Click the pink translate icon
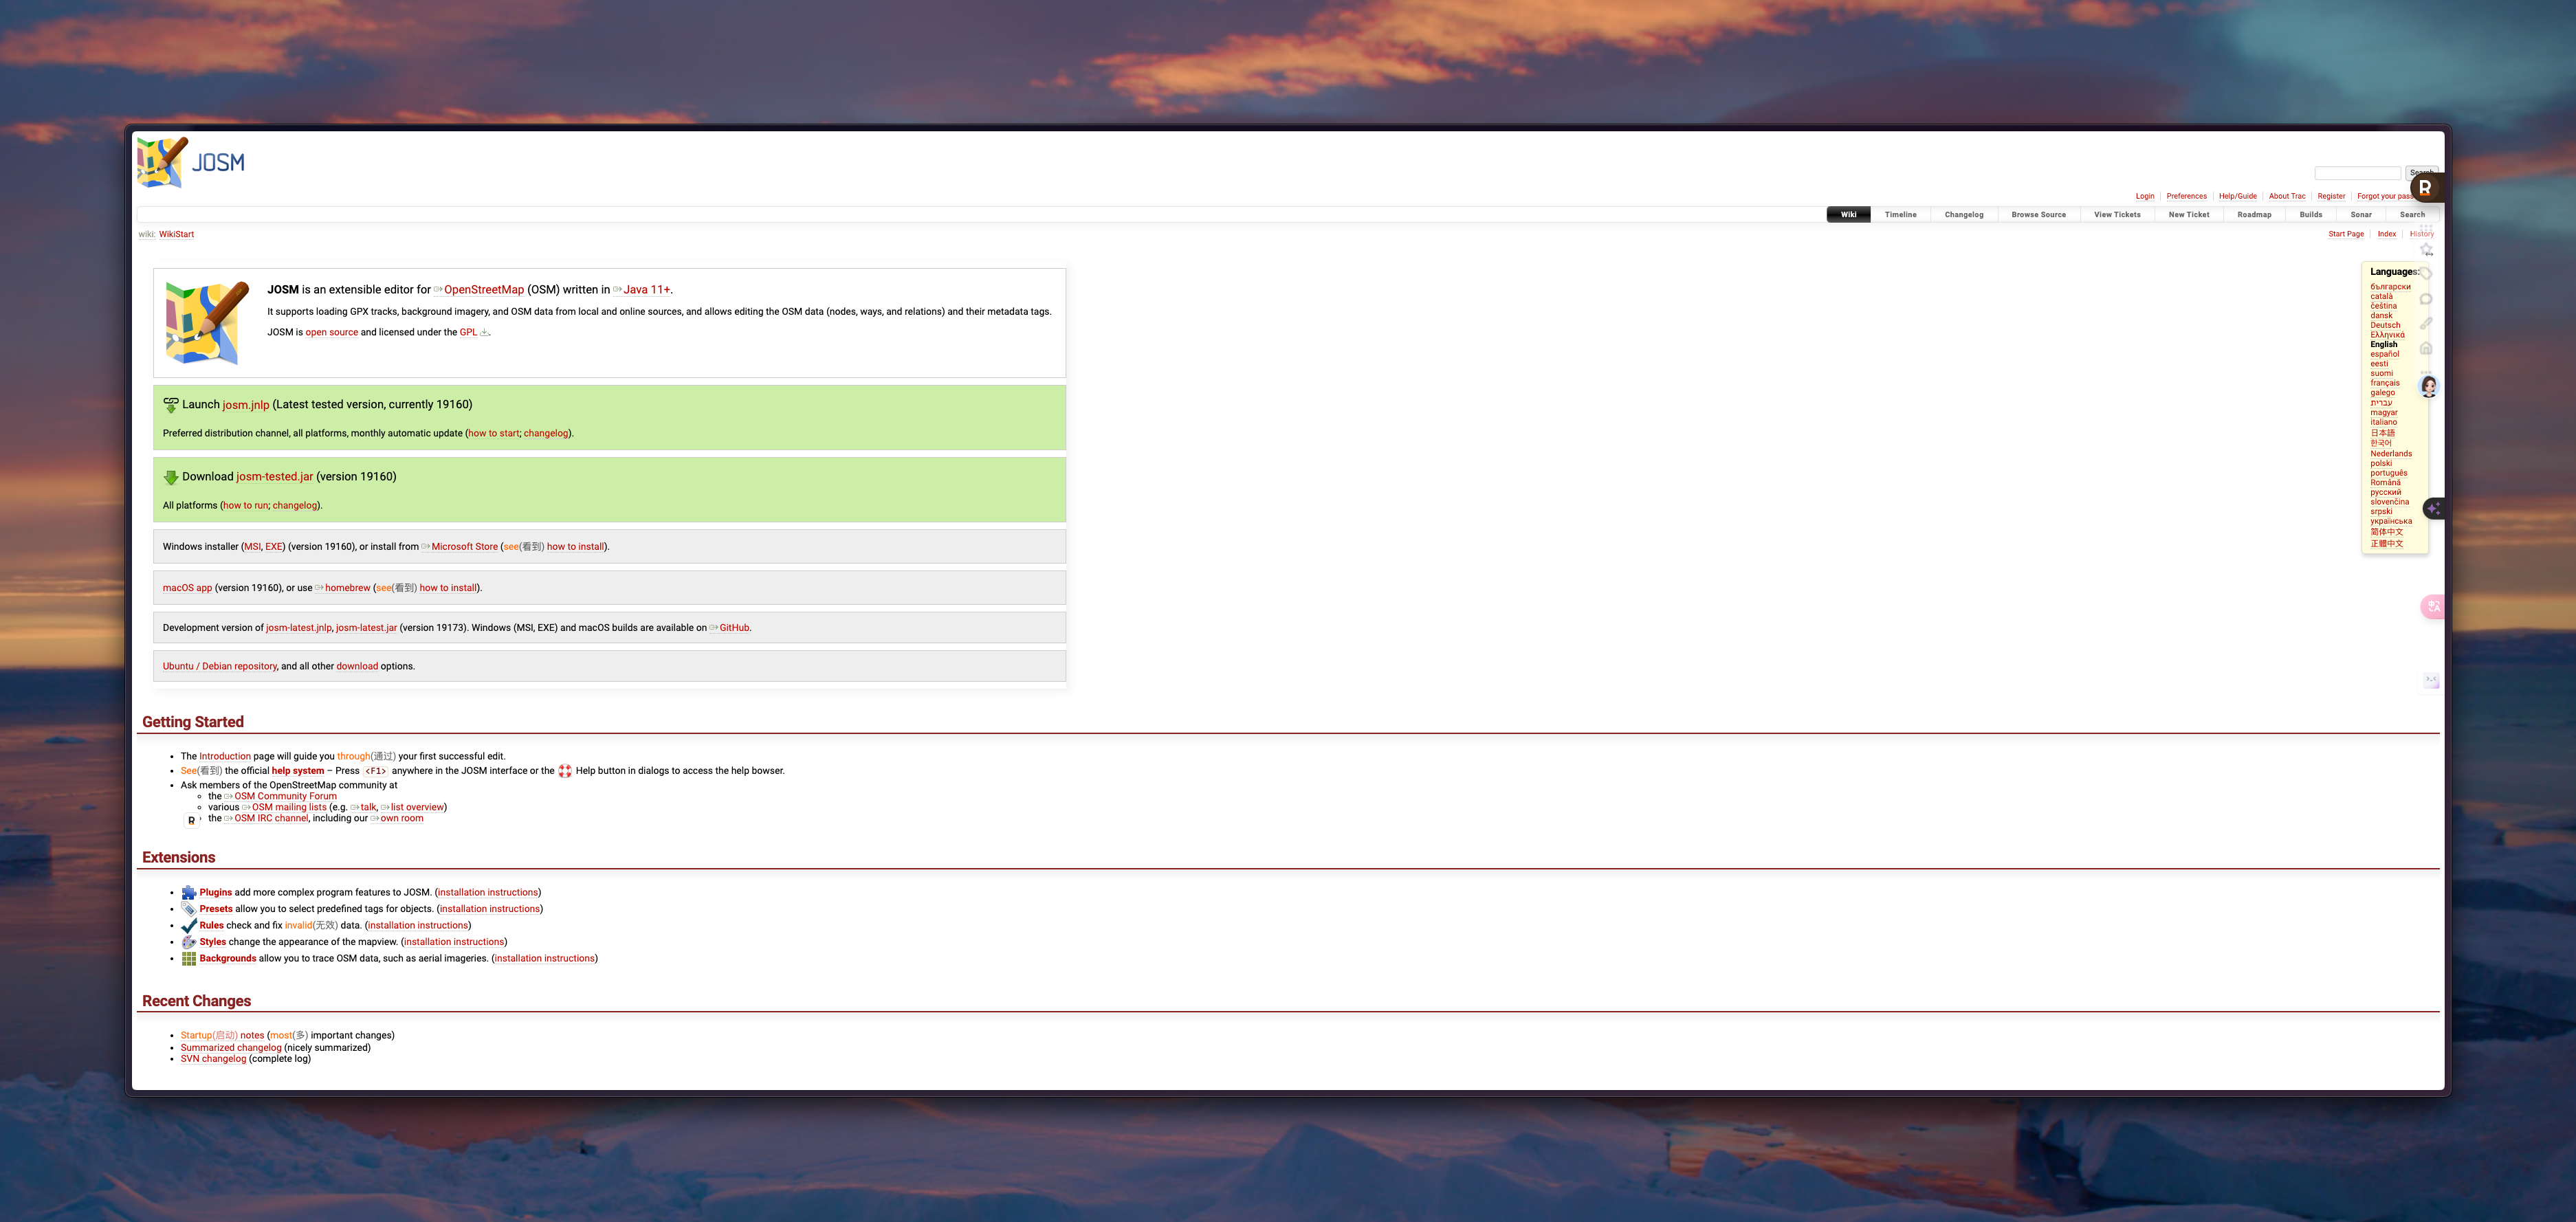Screen dimensions: 2576x1222 (2432, 607)
